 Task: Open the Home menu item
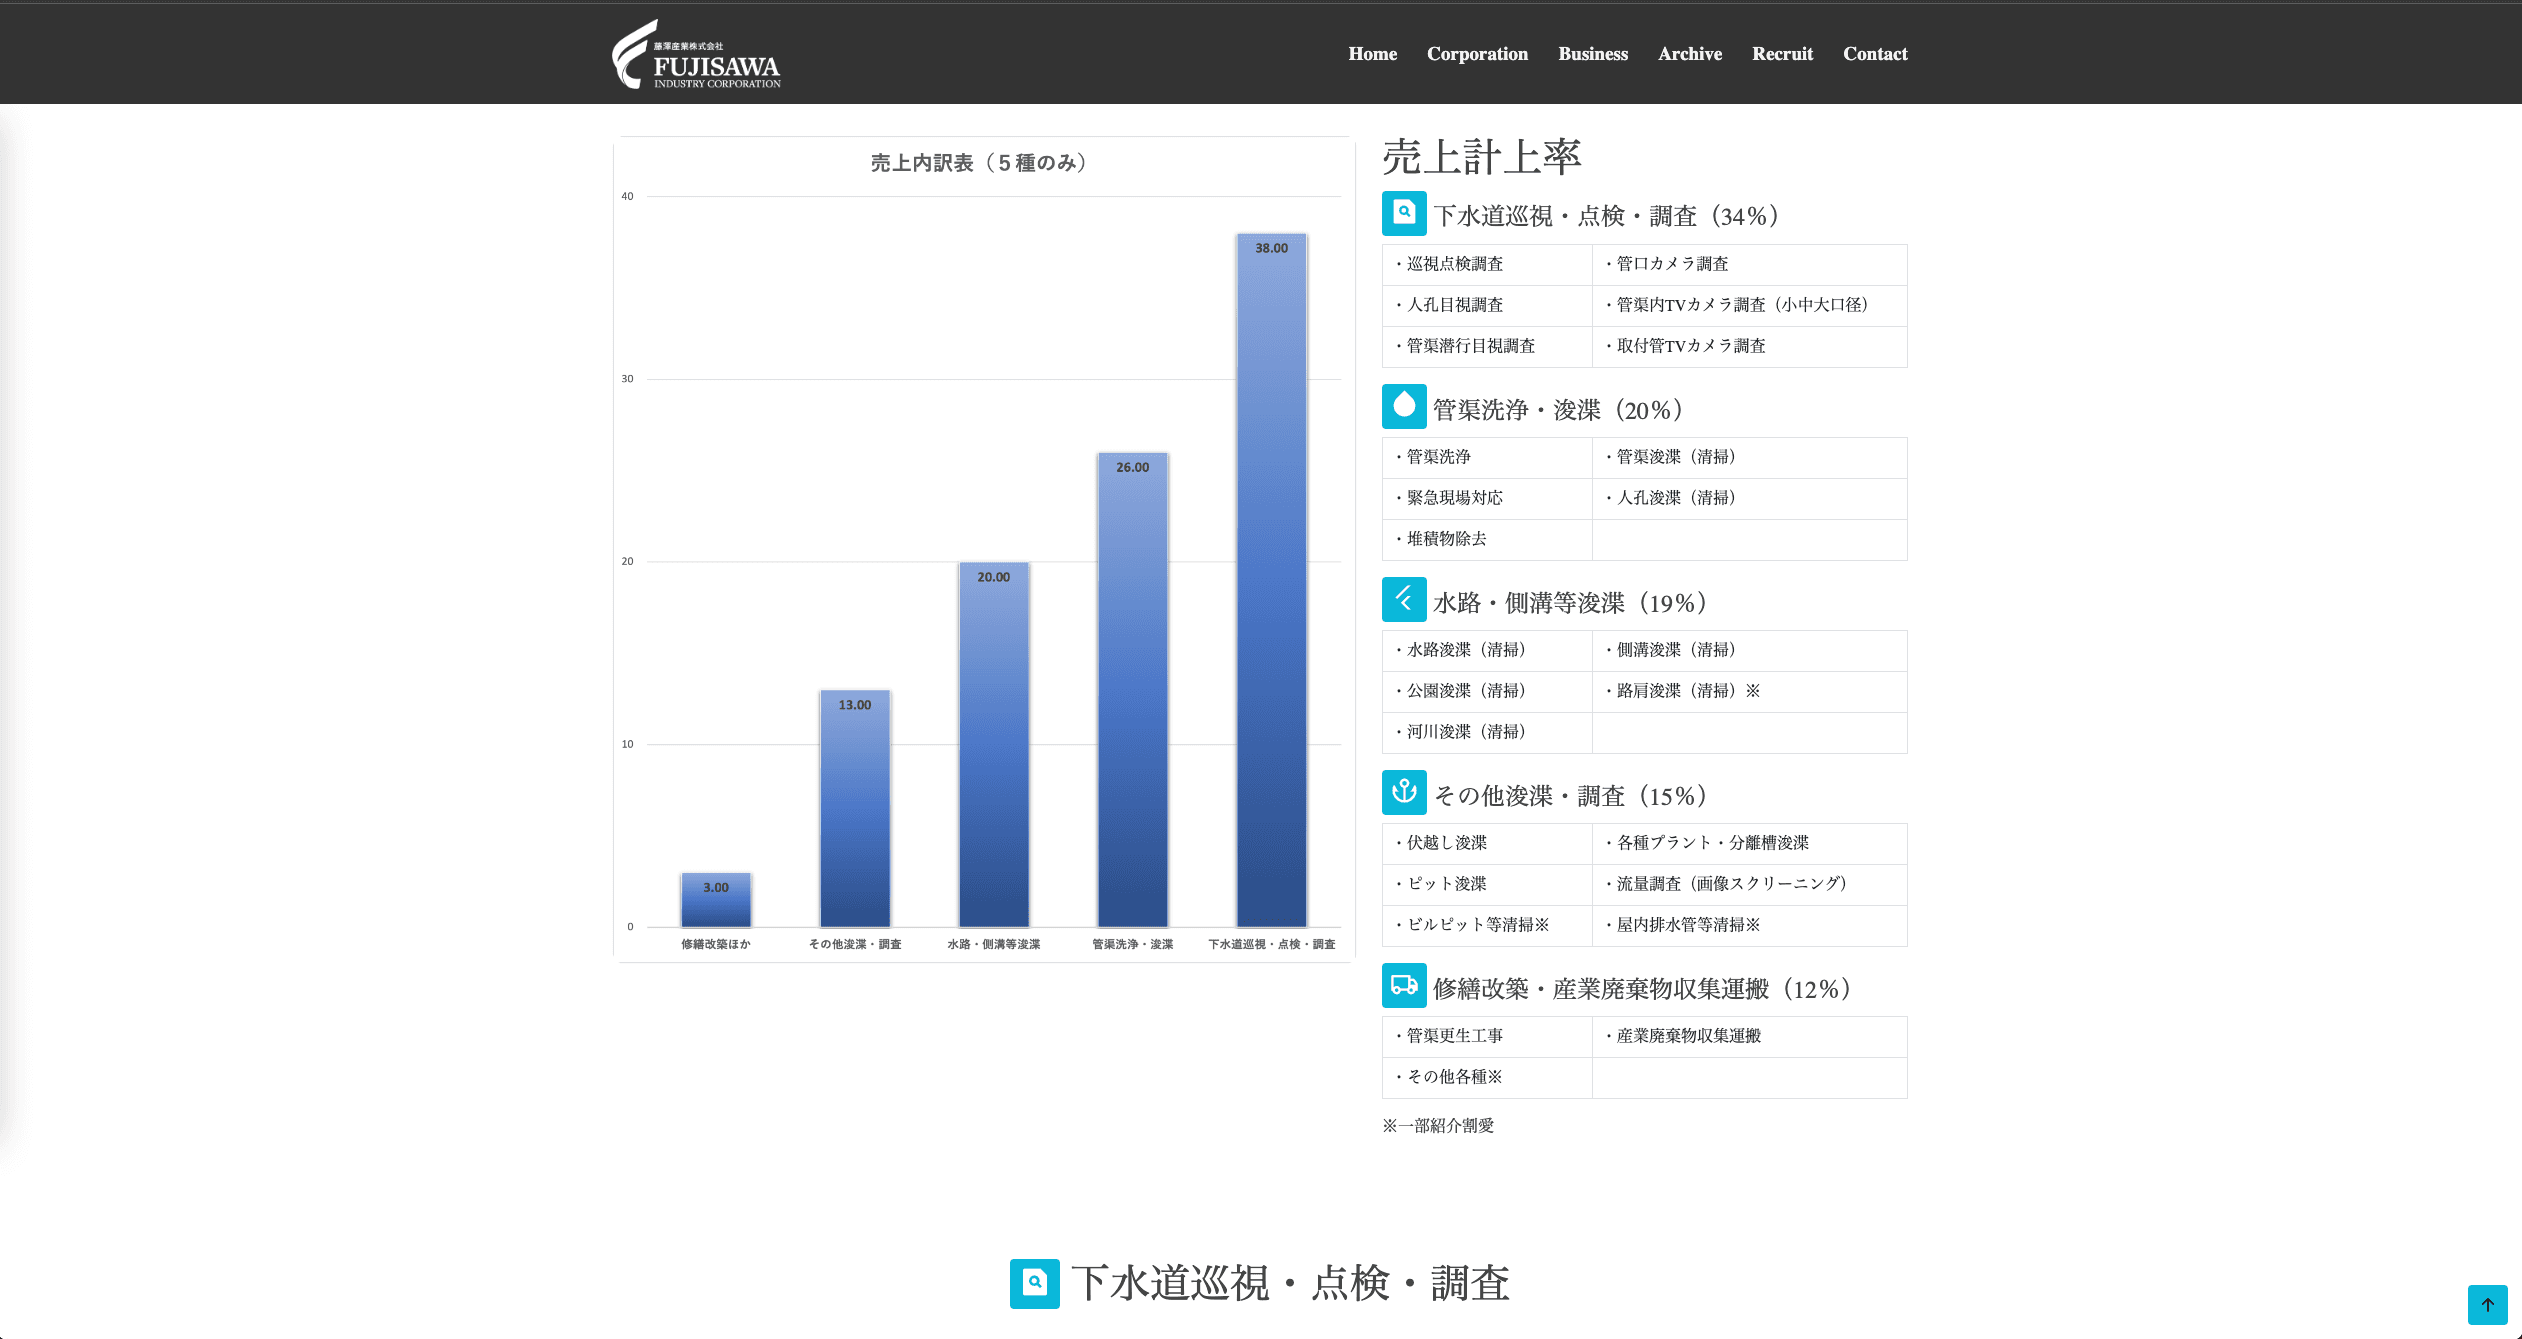tap(1372, 54)
